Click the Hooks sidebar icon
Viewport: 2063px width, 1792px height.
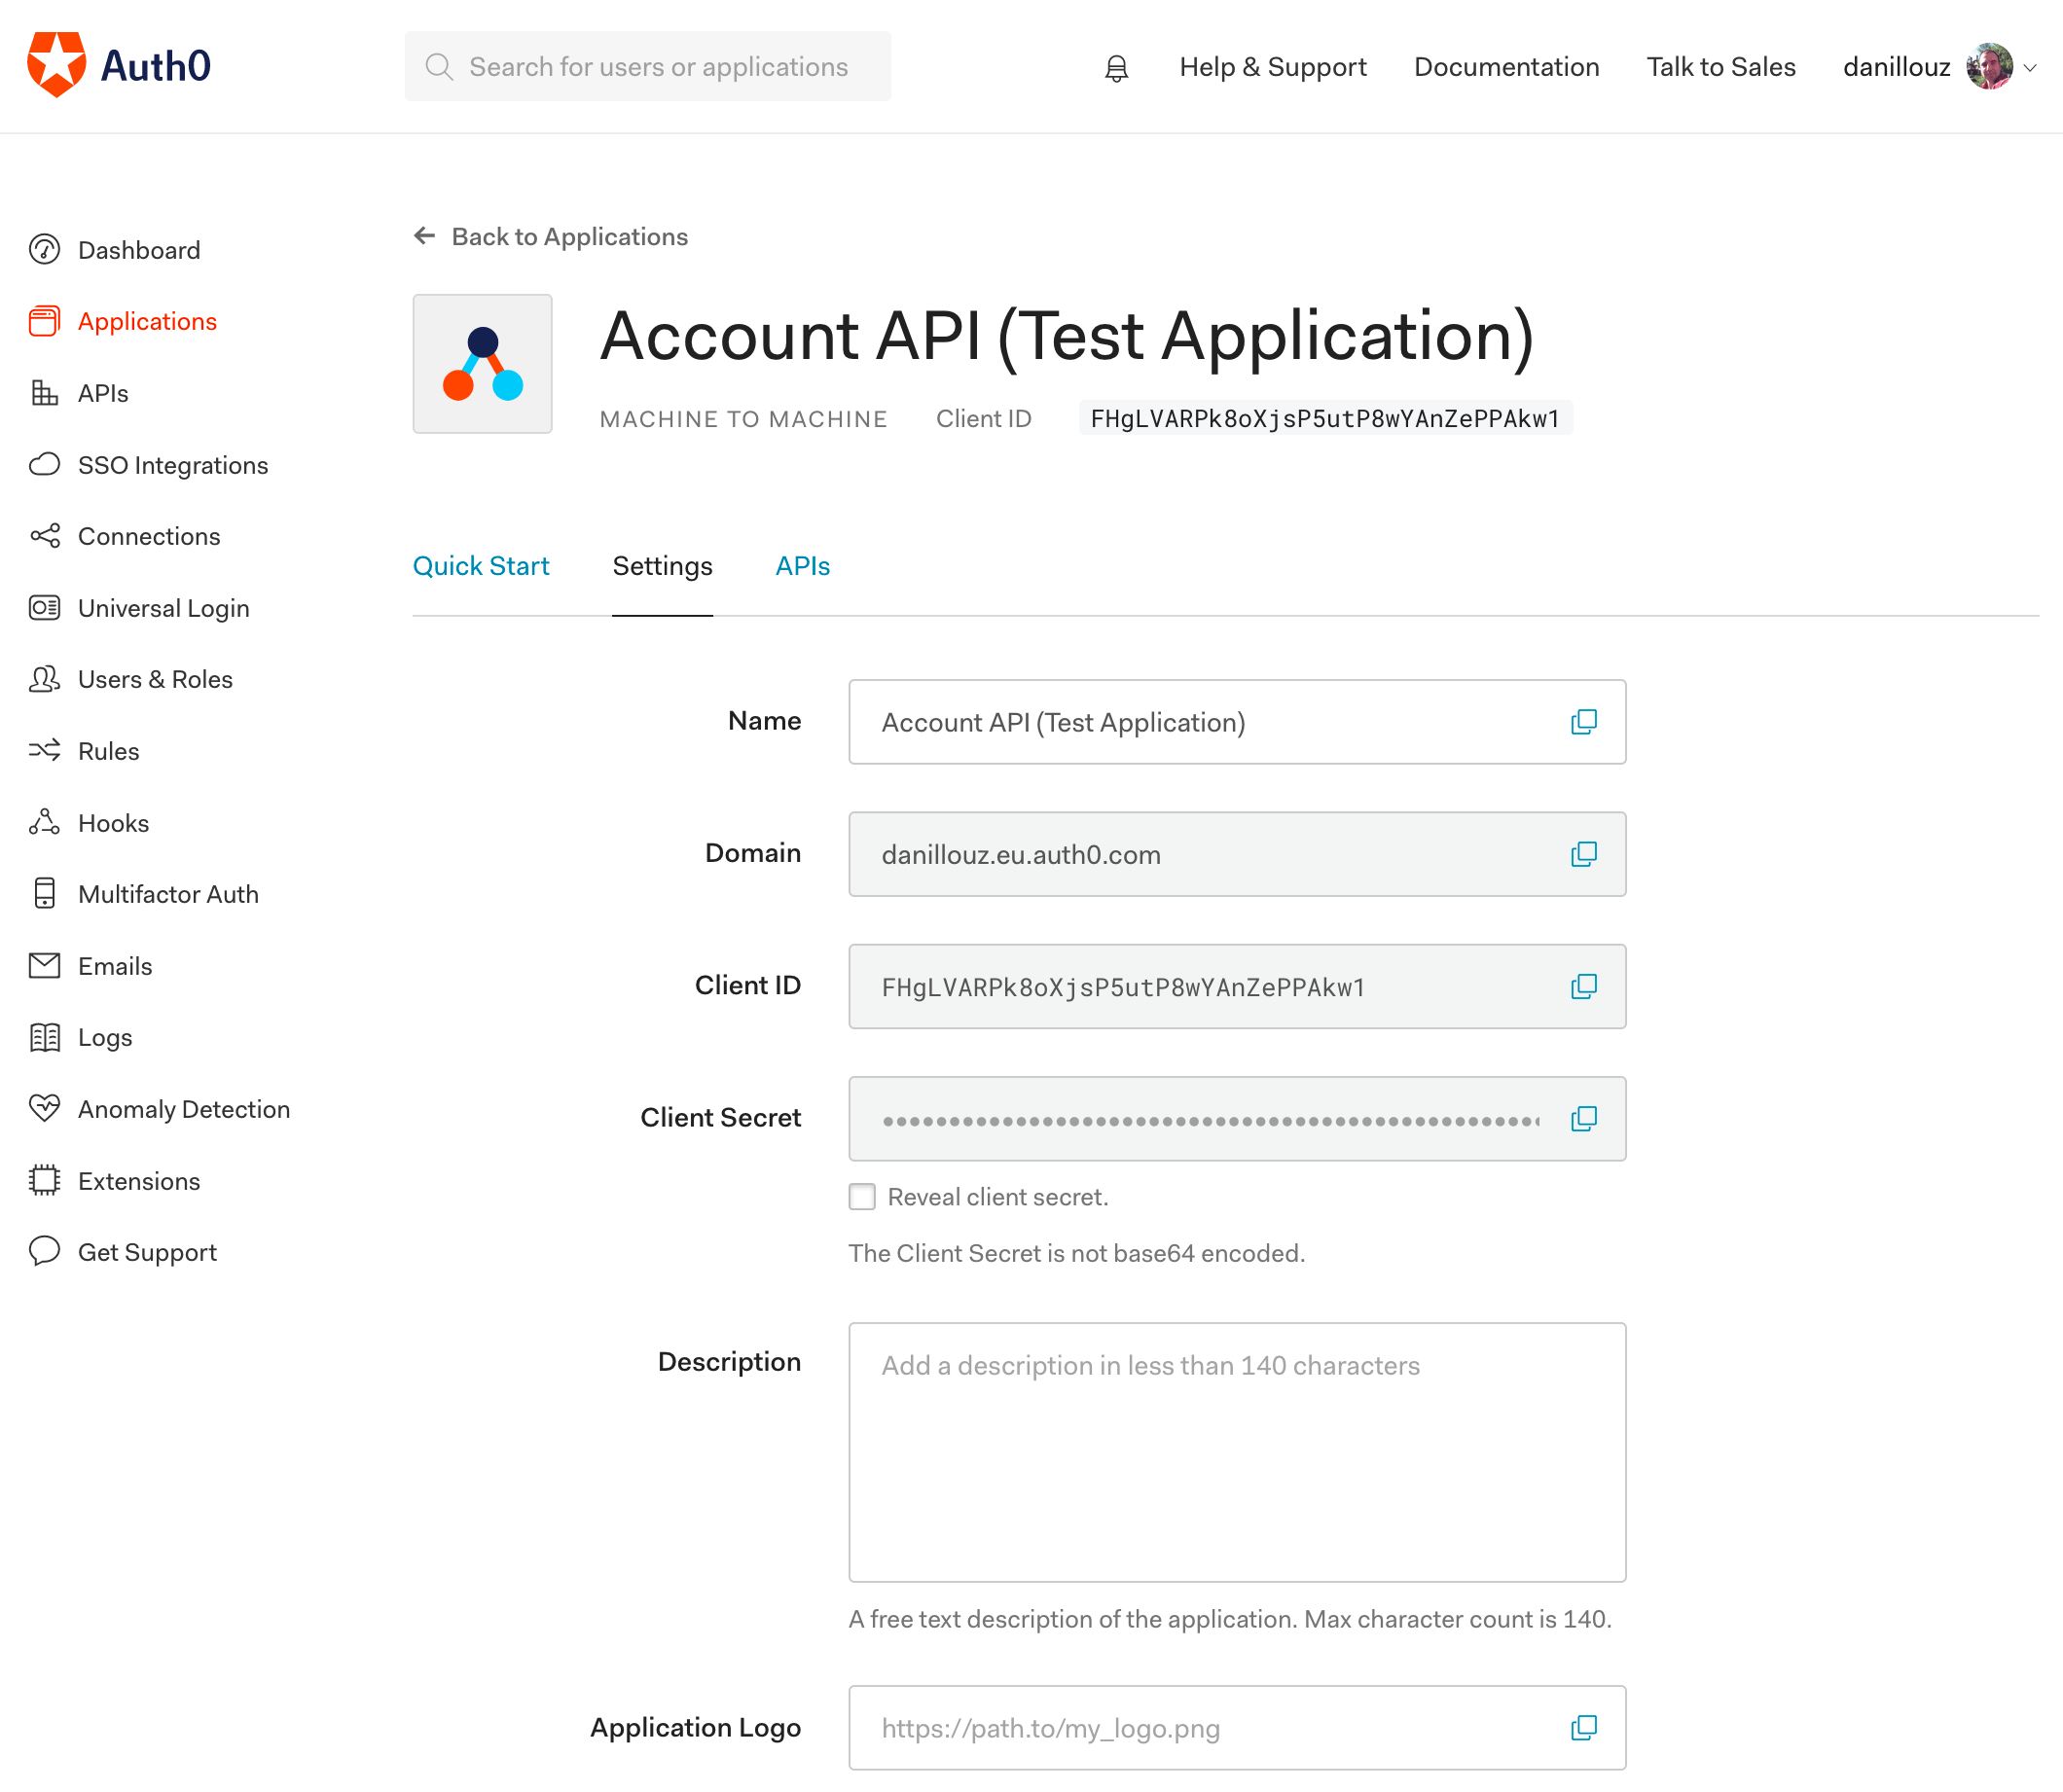[44, 822]
